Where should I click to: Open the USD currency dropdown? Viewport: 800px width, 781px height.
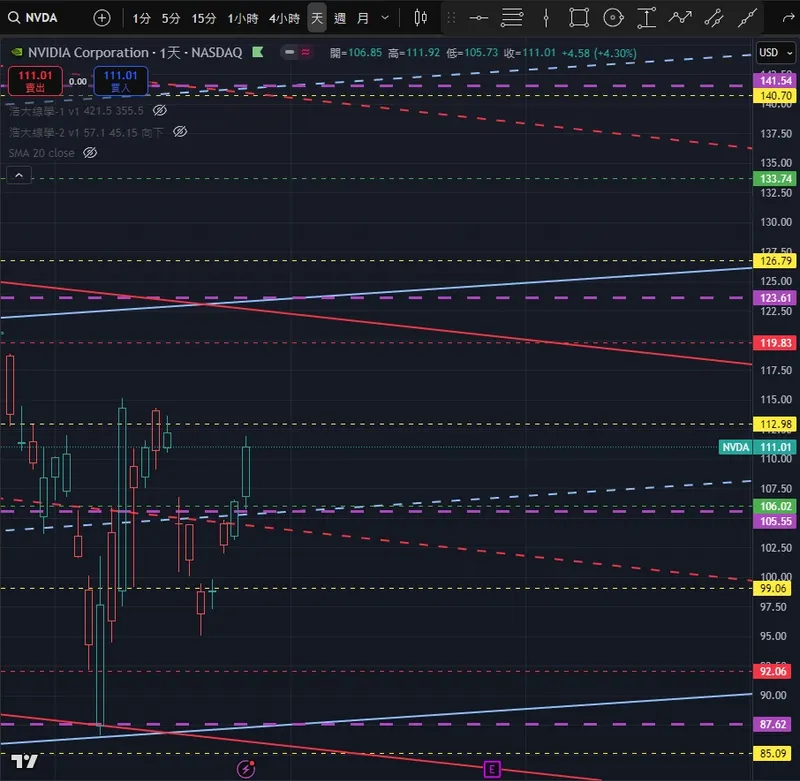[775, 53]
